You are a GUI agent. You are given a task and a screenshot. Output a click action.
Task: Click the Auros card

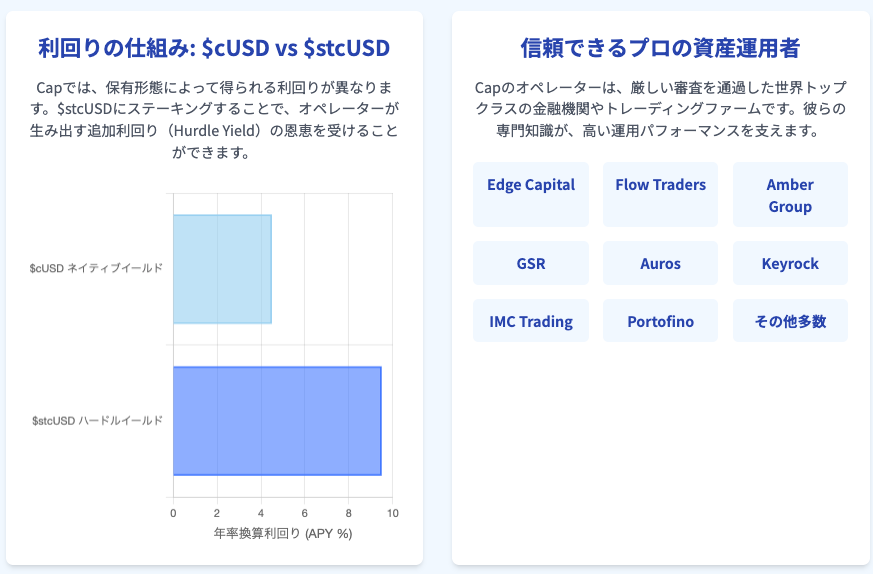(x=660, y=263)
